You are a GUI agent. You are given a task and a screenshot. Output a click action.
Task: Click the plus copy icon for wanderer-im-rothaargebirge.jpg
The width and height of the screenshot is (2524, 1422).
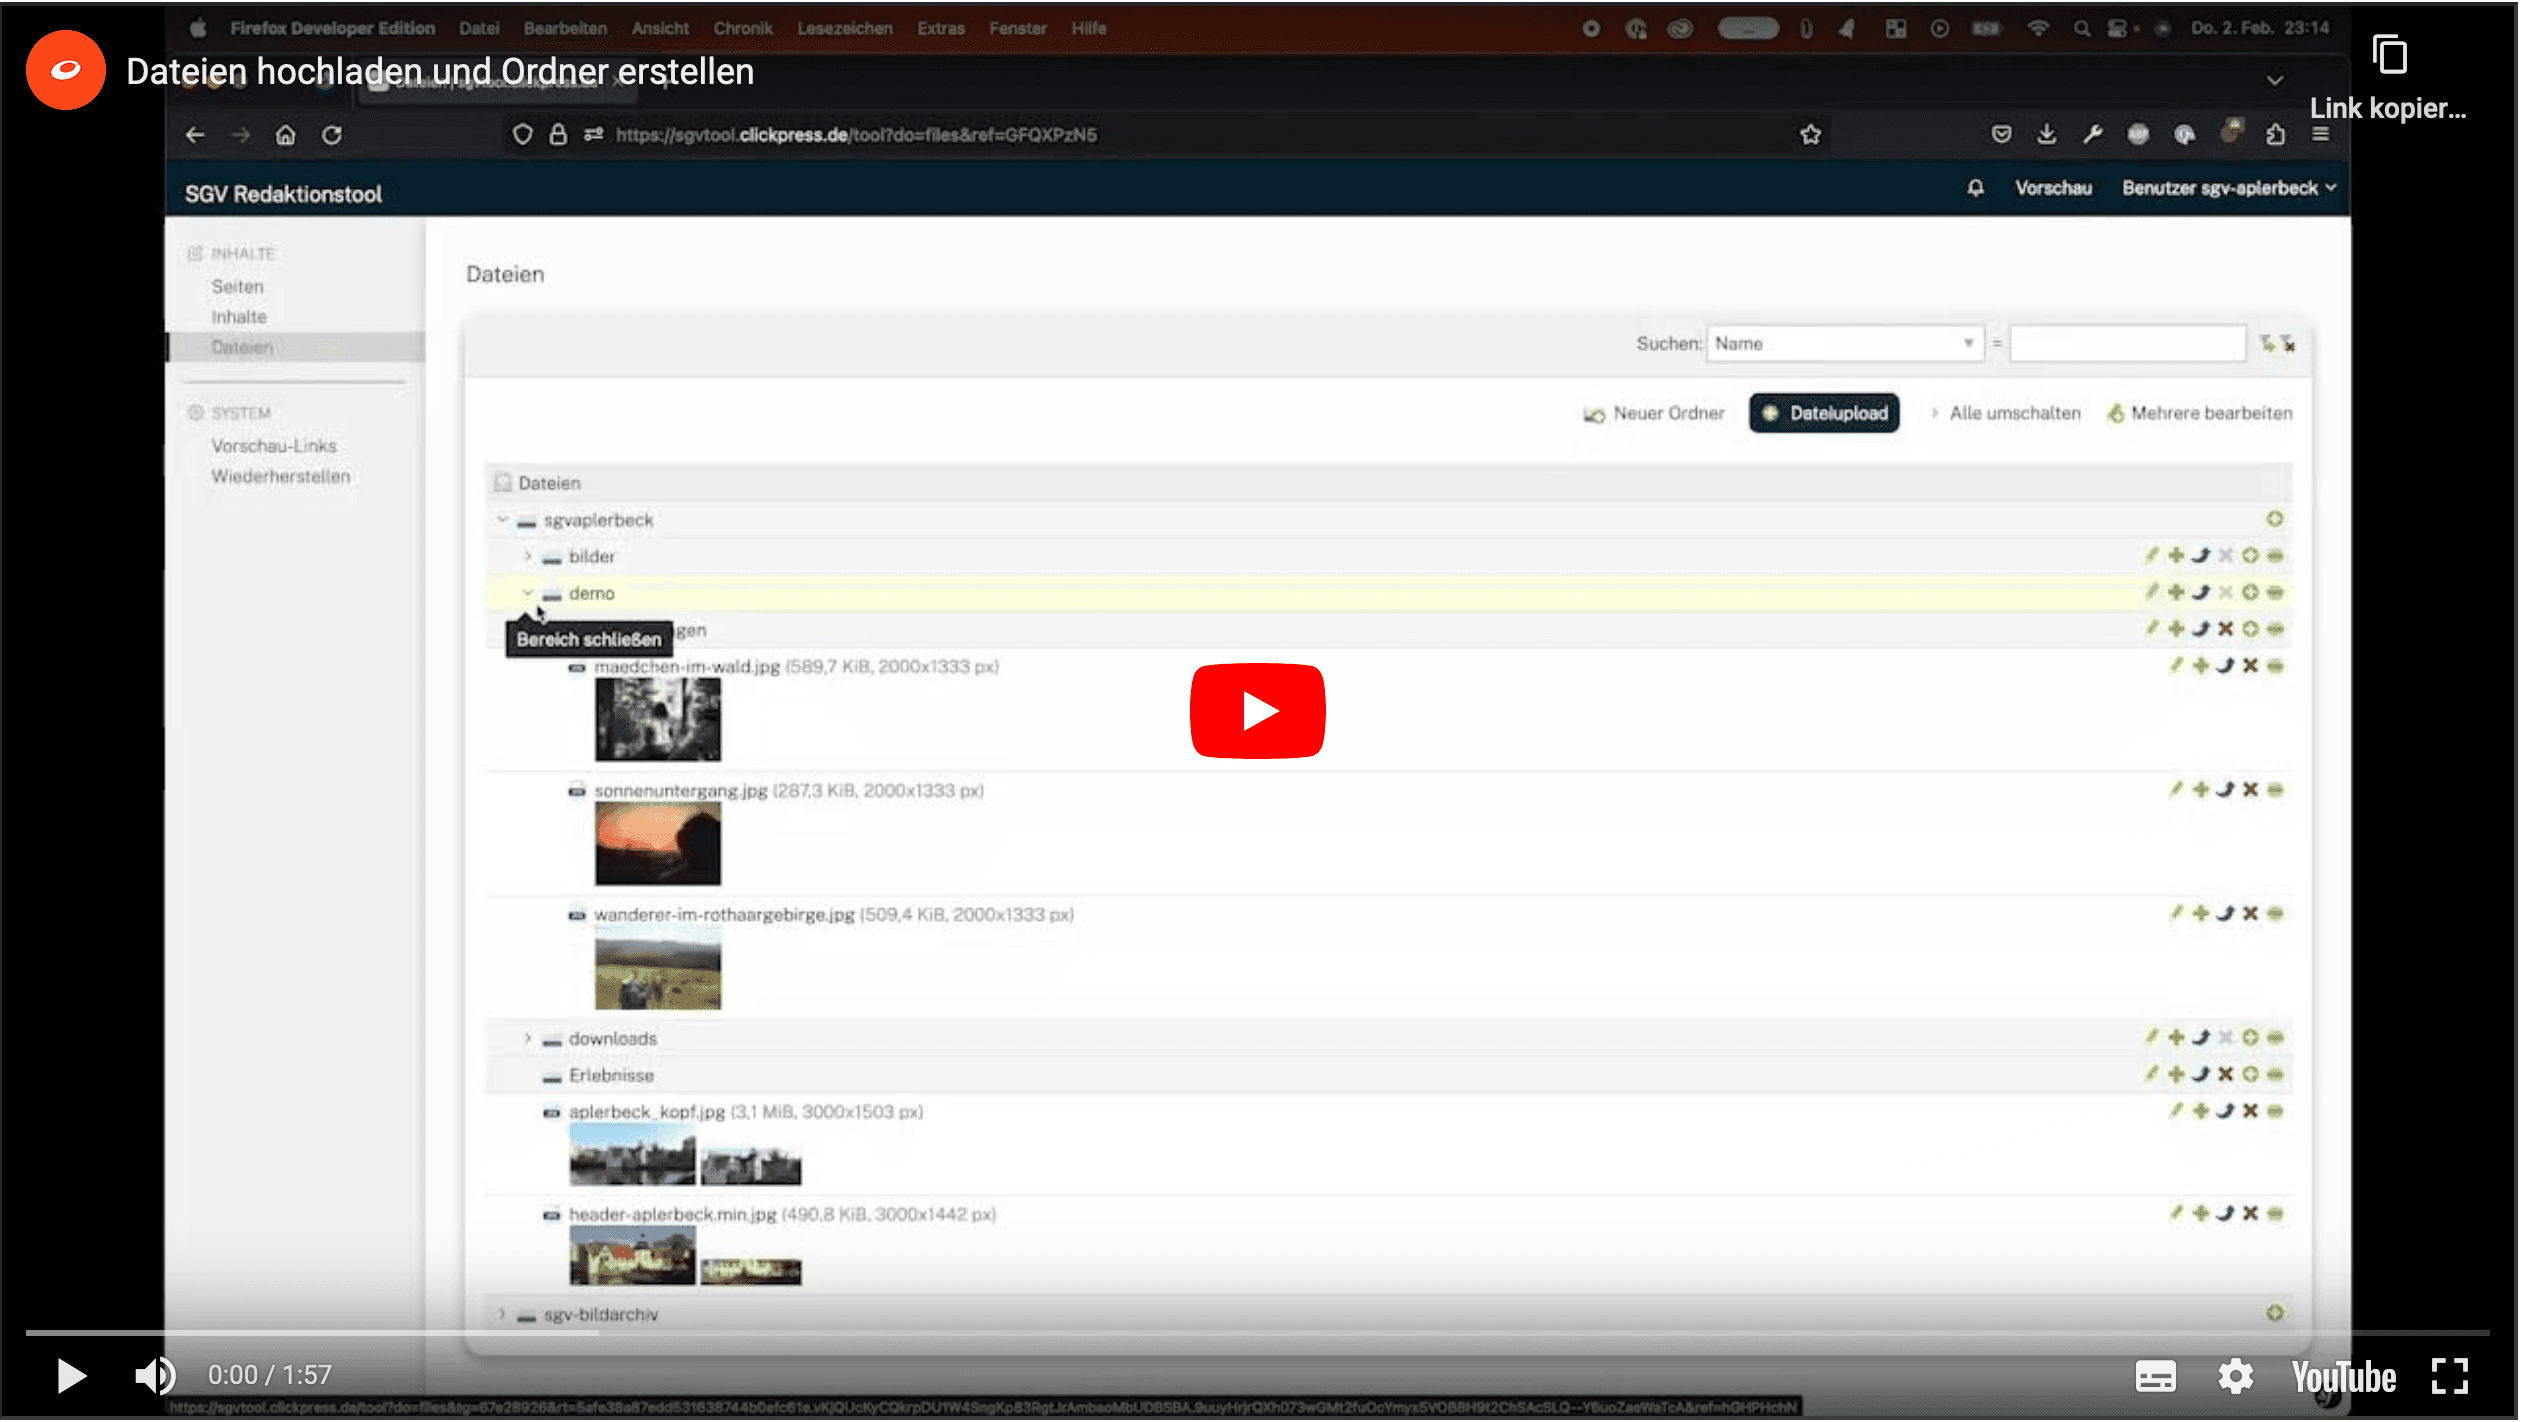[2201, 914]
